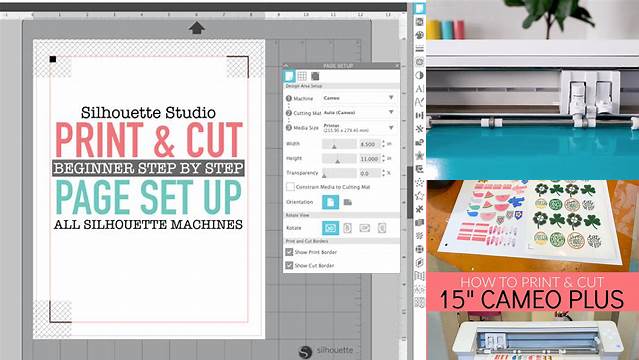Open the registration marks tab icon

tap(315, 76)
